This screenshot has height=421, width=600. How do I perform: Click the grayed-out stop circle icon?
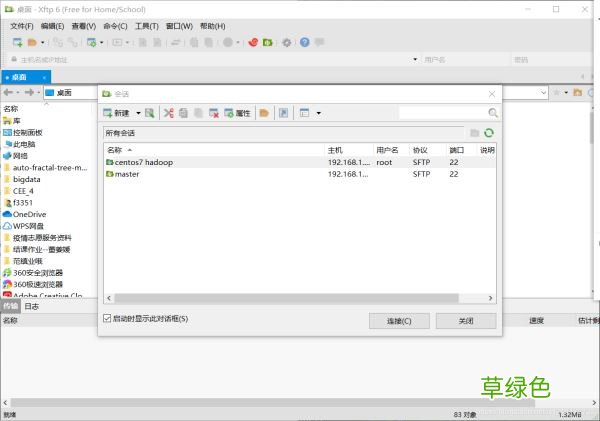click(228, 42)
